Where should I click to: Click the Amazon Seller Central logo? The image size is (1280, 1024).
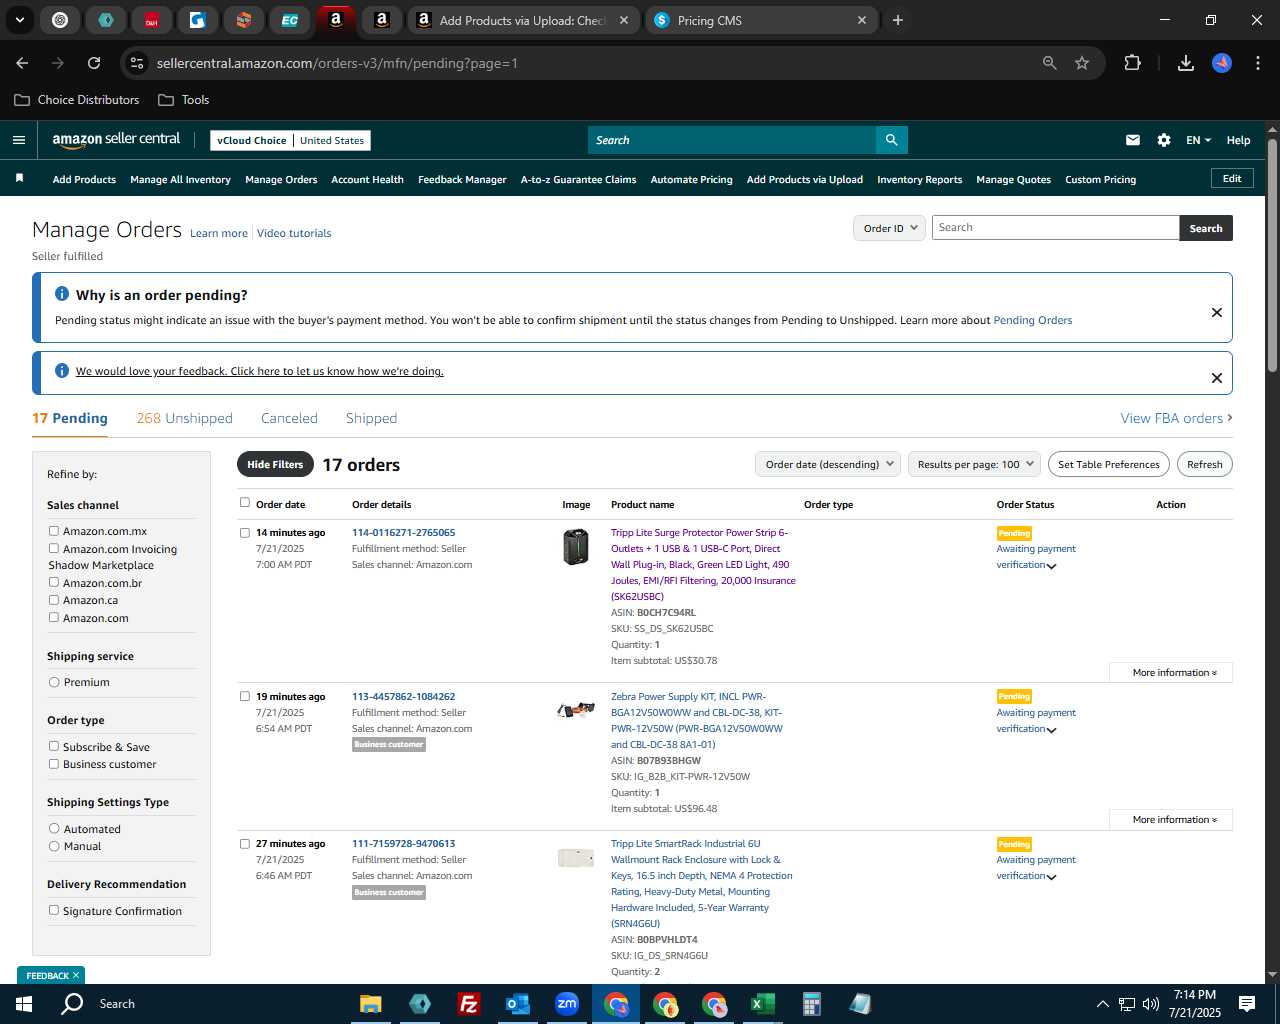tap(116, 140)
